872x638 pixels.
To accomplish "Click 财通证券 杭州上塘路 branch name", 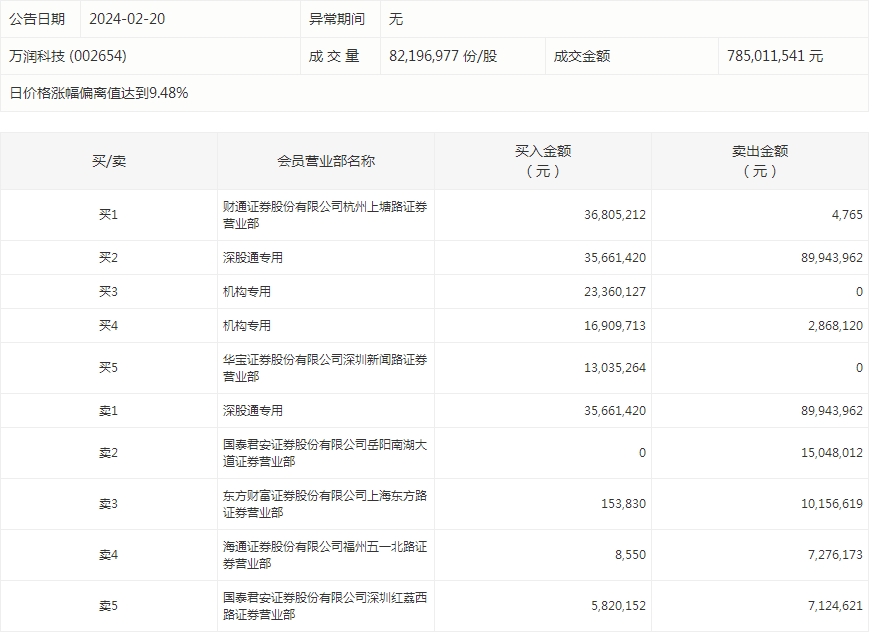I will (x=325, y=215).
